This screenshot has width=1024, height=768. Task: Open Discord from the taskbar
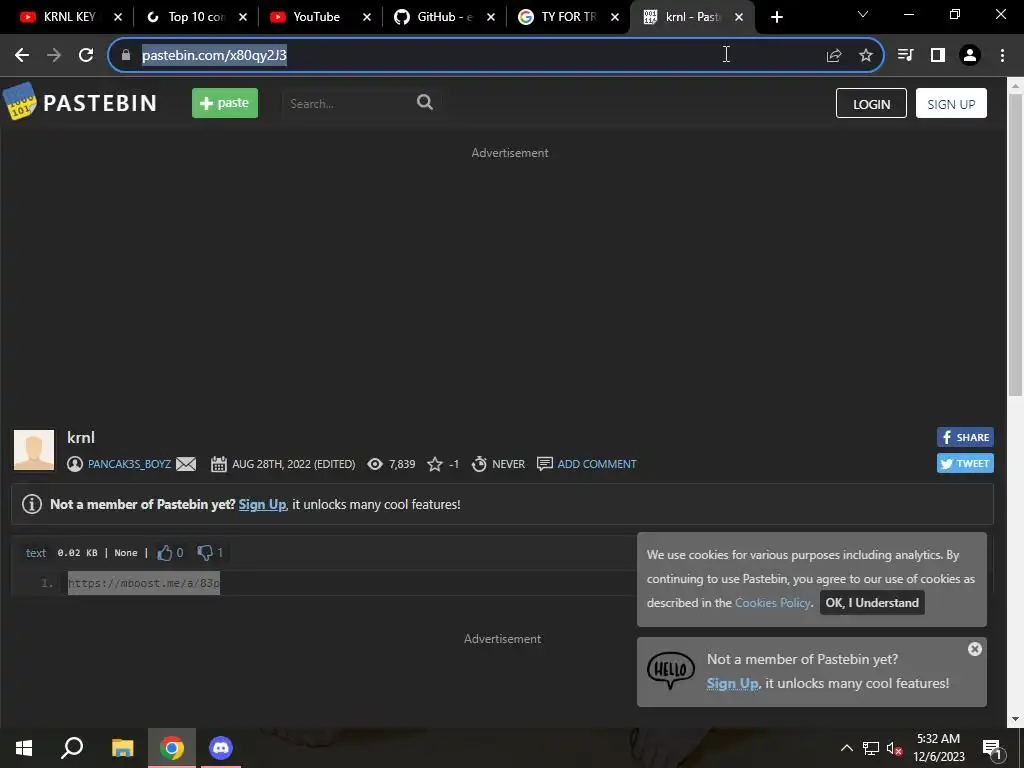[221, 748]
